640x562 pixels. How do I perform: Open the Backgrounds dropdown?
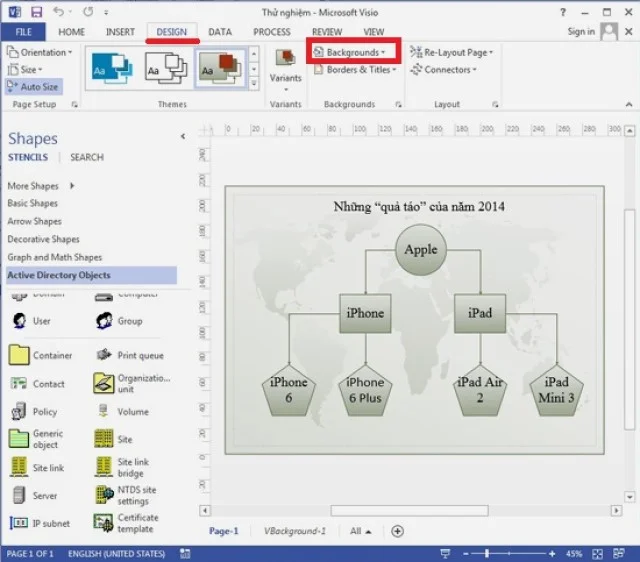coord(352,52)
